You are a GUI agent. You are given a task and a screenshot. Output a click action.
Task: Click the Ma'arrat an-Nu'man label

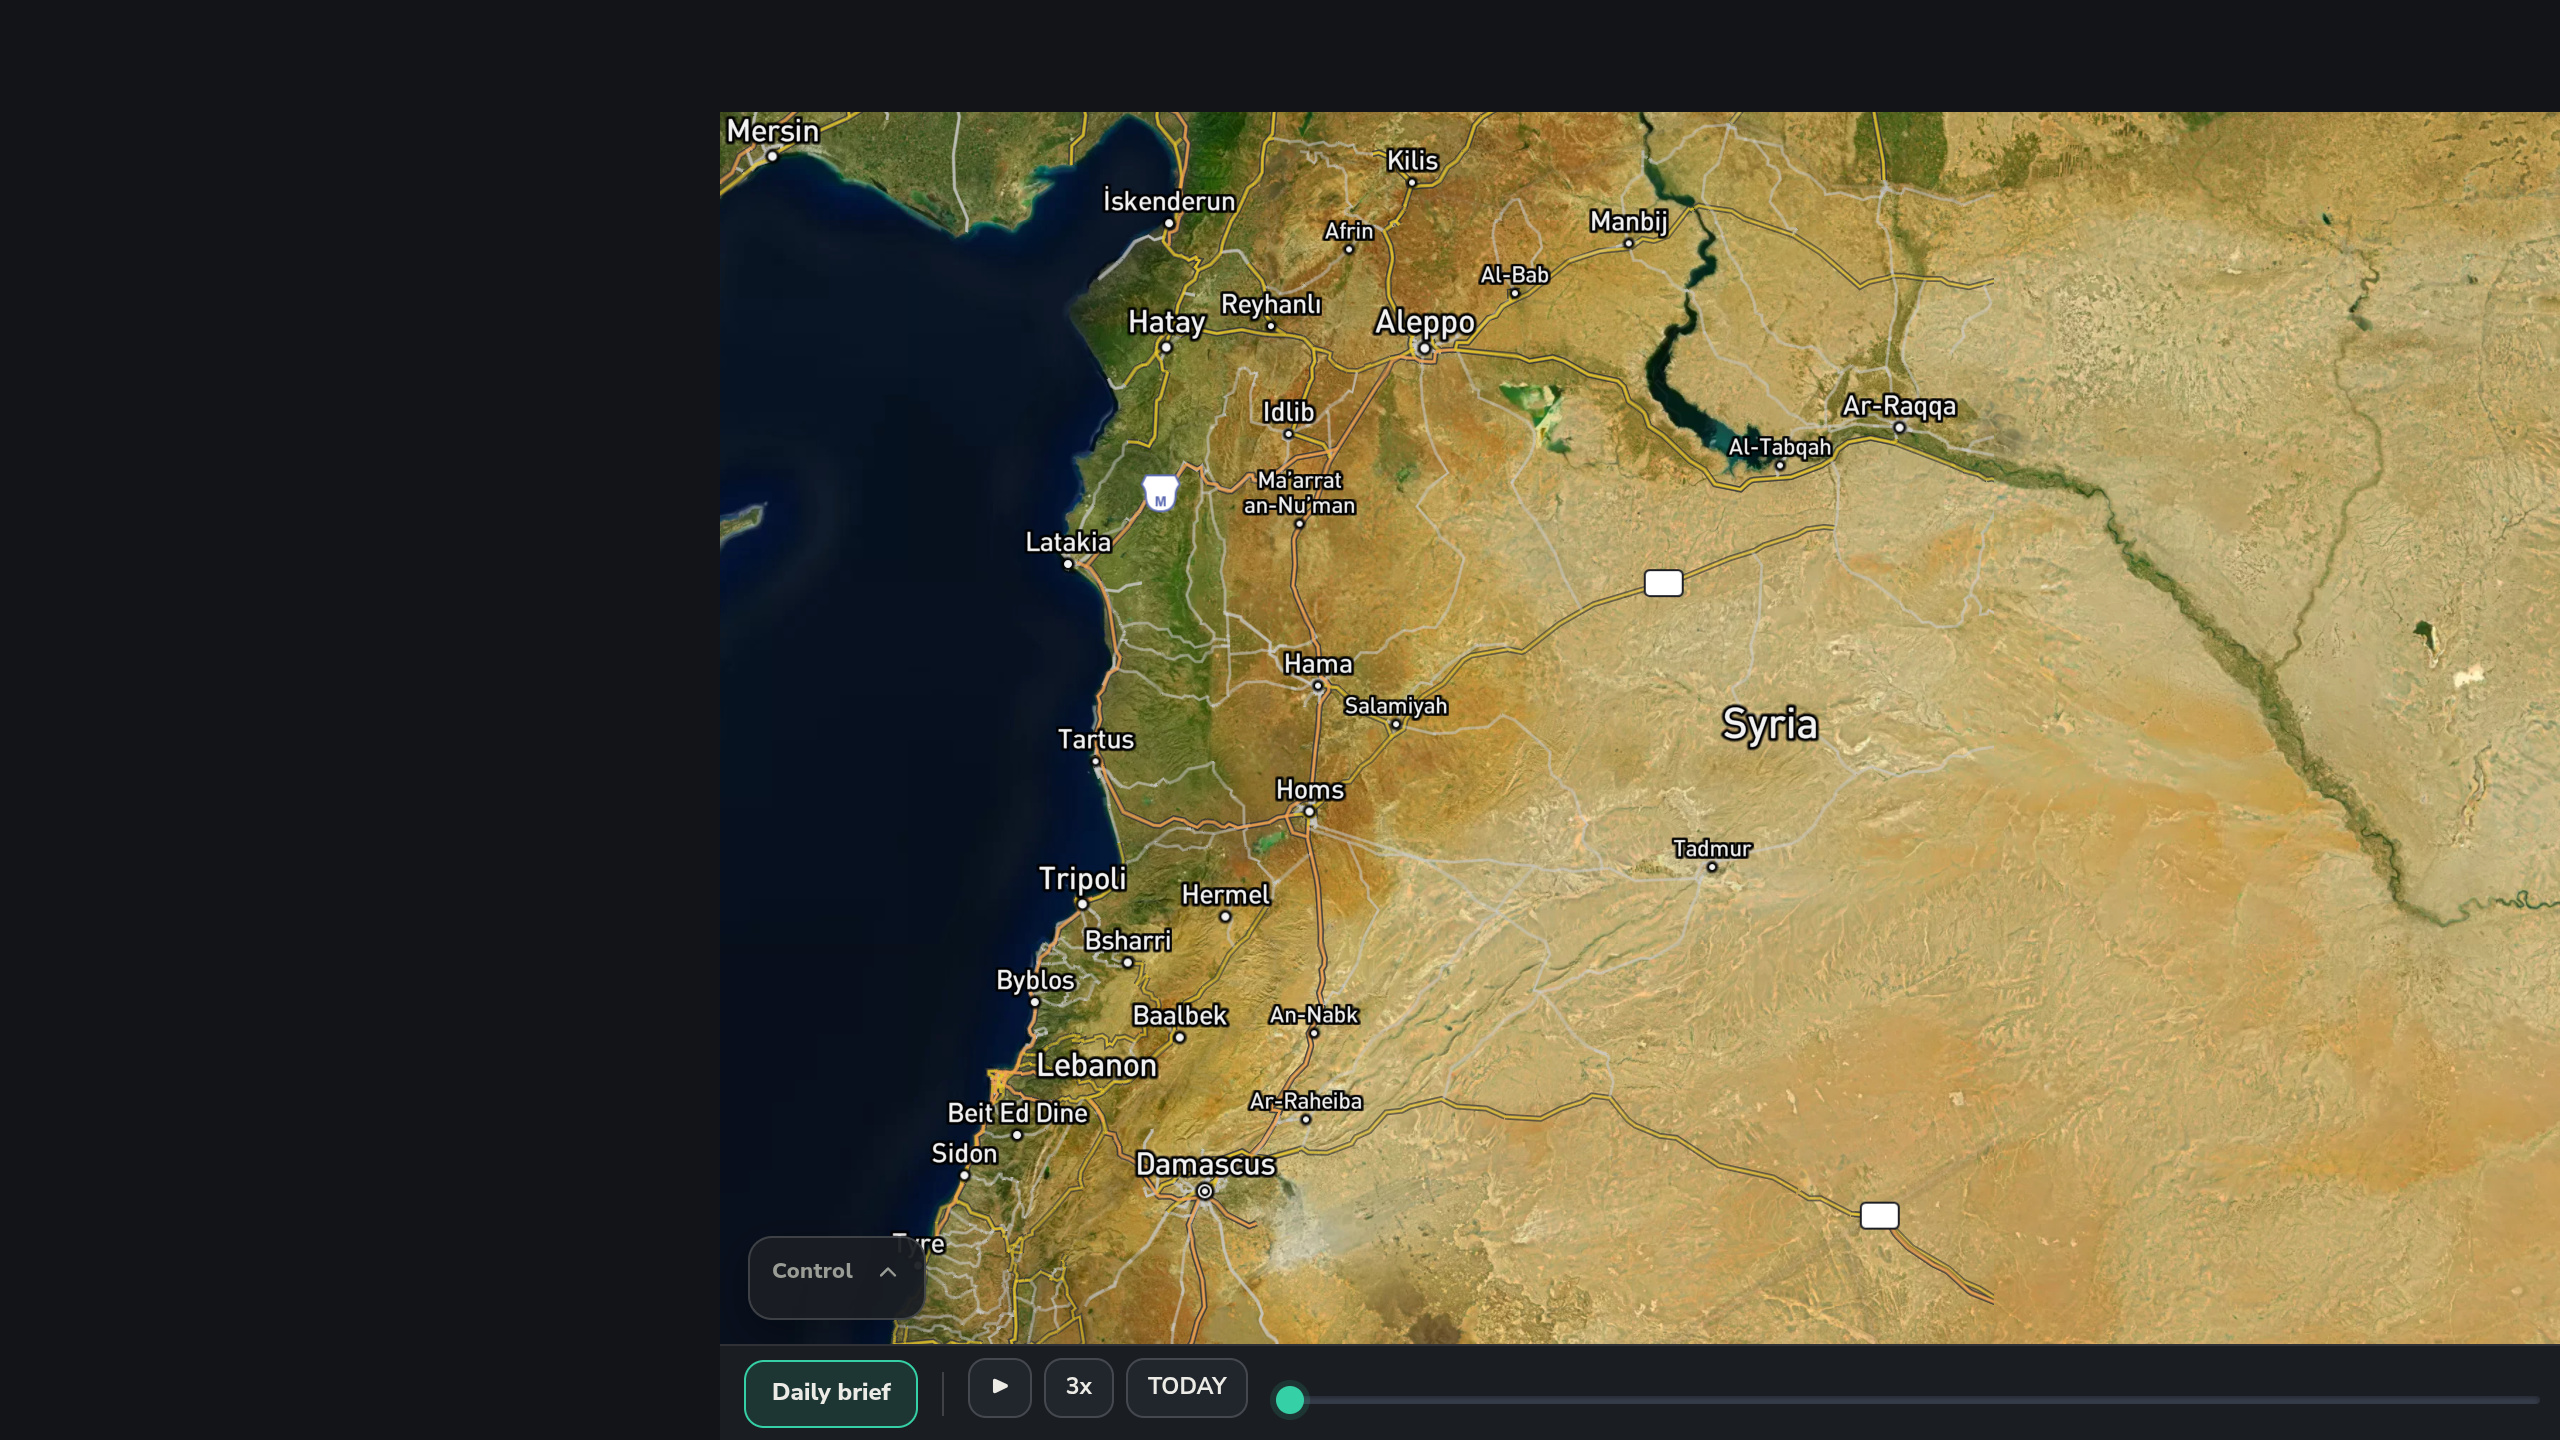tap(1299, 493)
